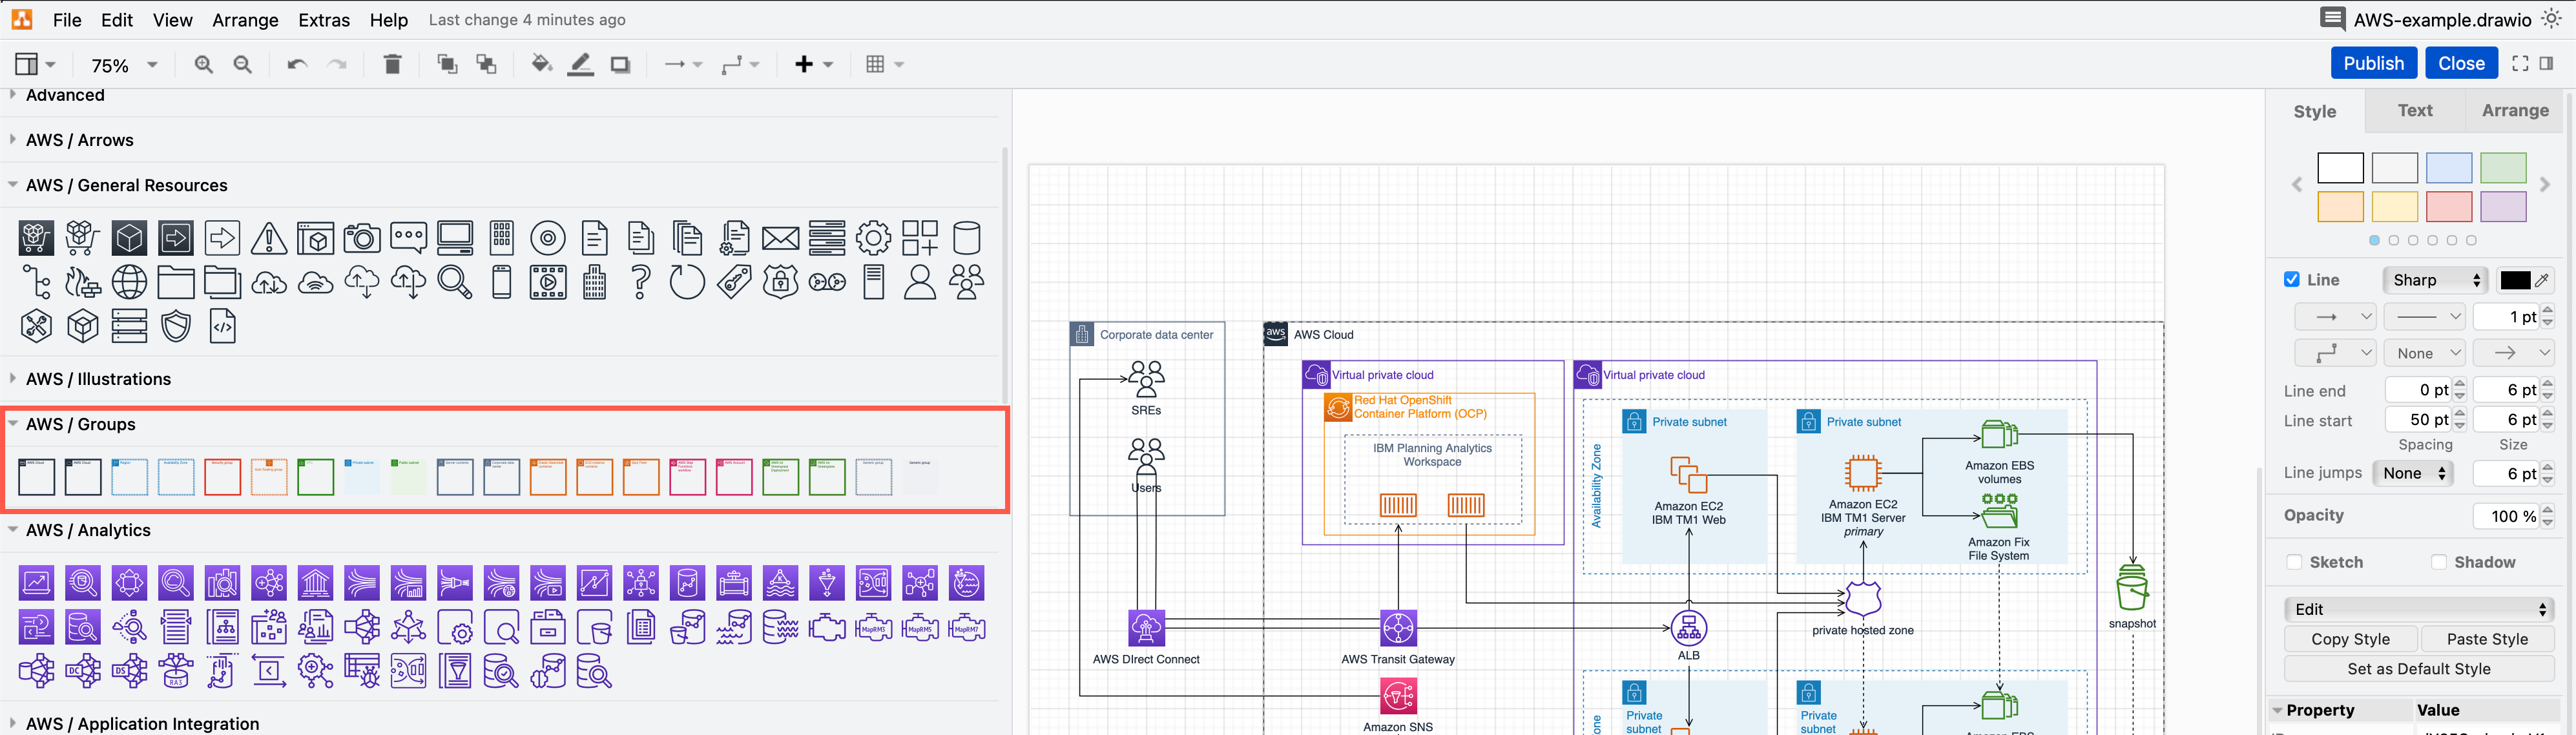The height and width of the screenshot is (735, 2576).
Task: Select the Delete tool in the toolbar
Action: click(x=392, y=63)
